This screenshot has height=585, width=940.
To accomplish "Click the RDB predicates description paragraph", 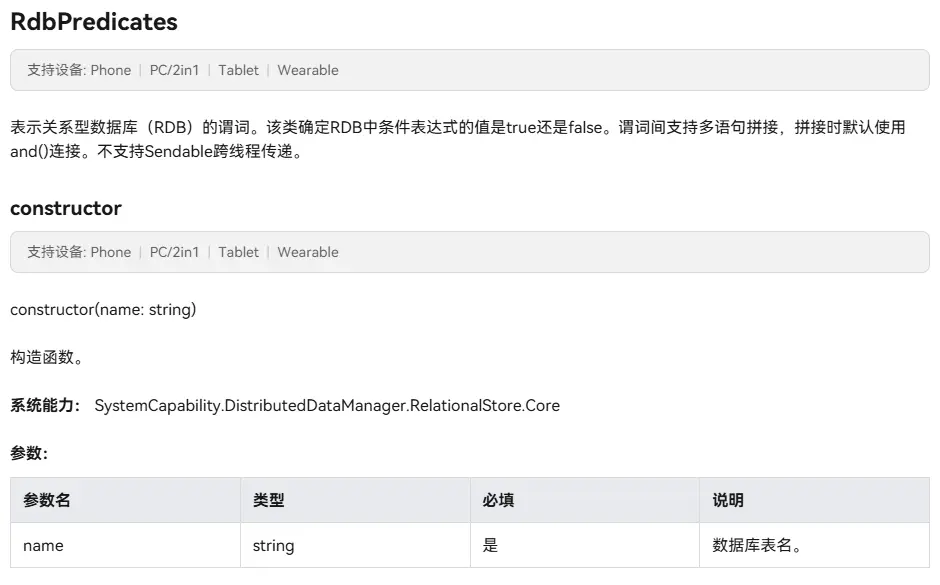I will (x=458, y=139).
